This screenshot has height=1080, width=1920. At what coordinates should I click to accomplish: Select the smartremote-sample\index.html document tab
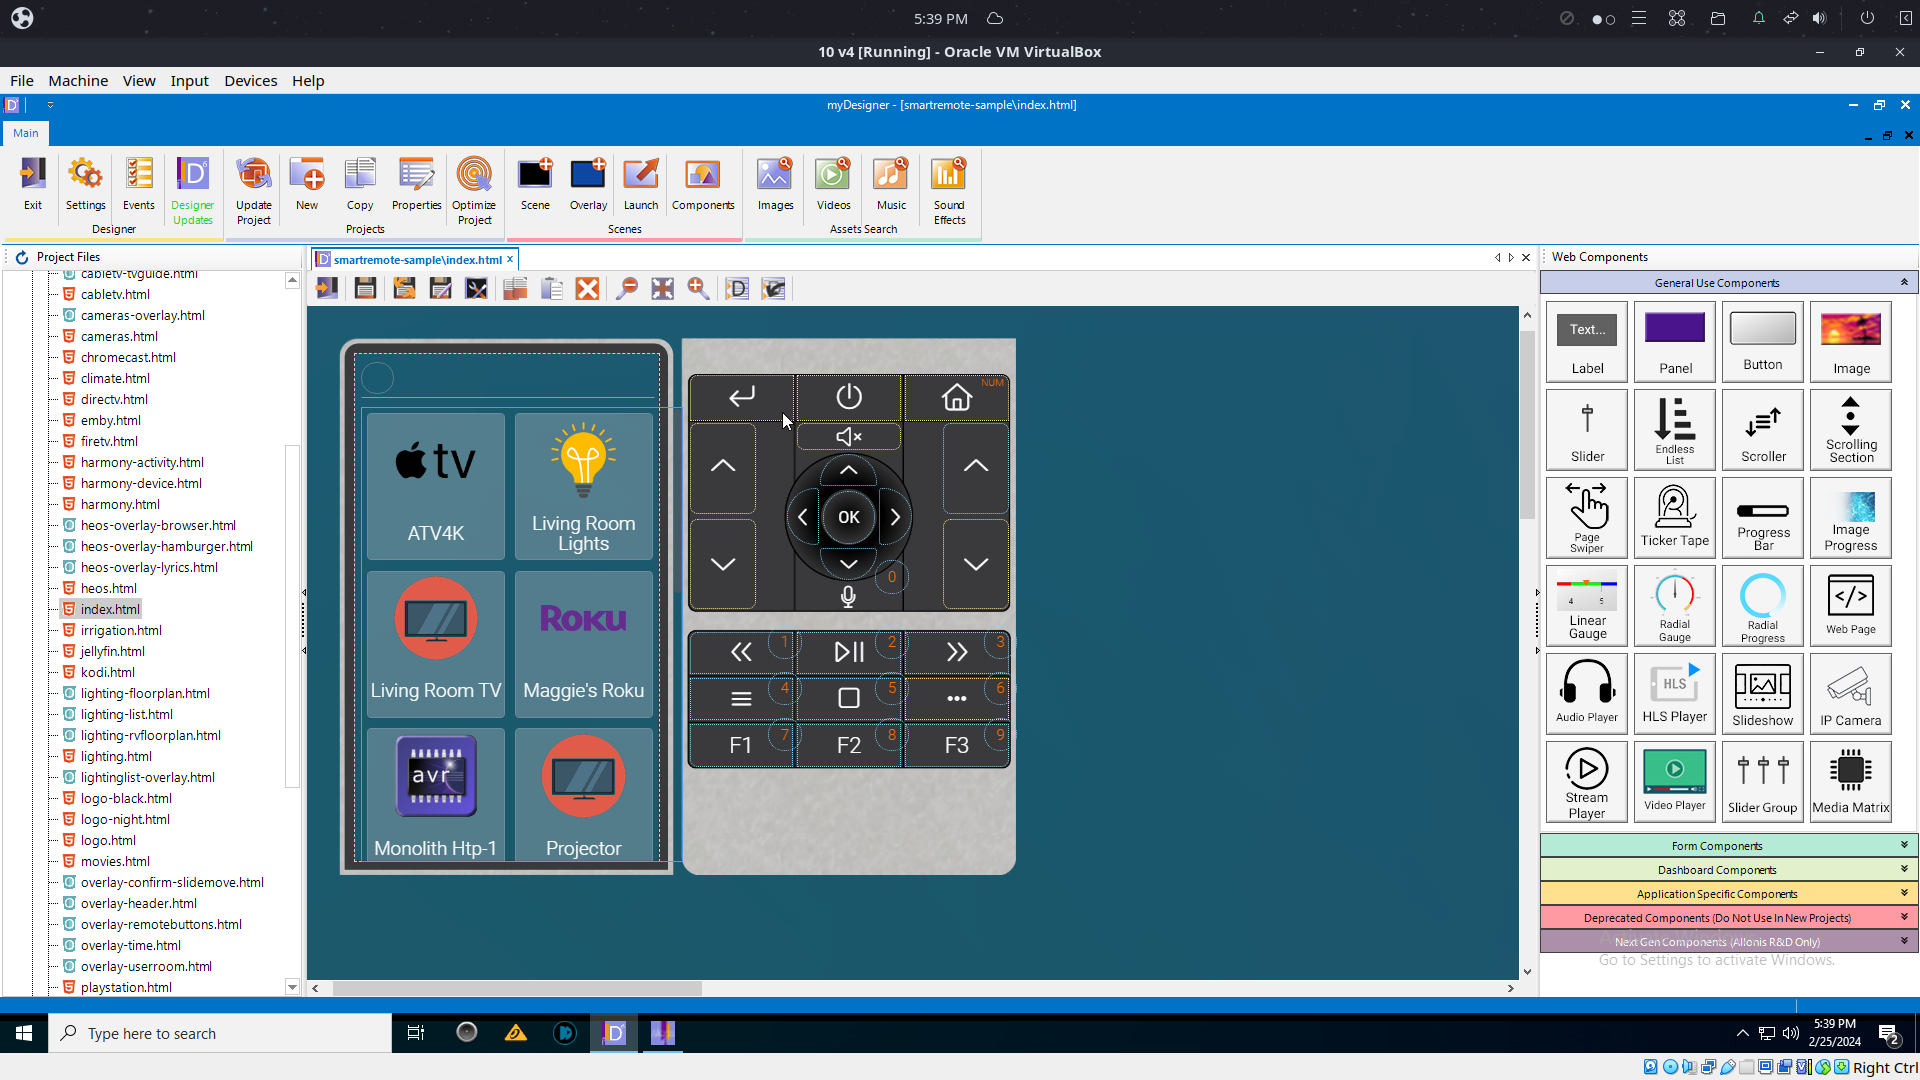(417, 260)
